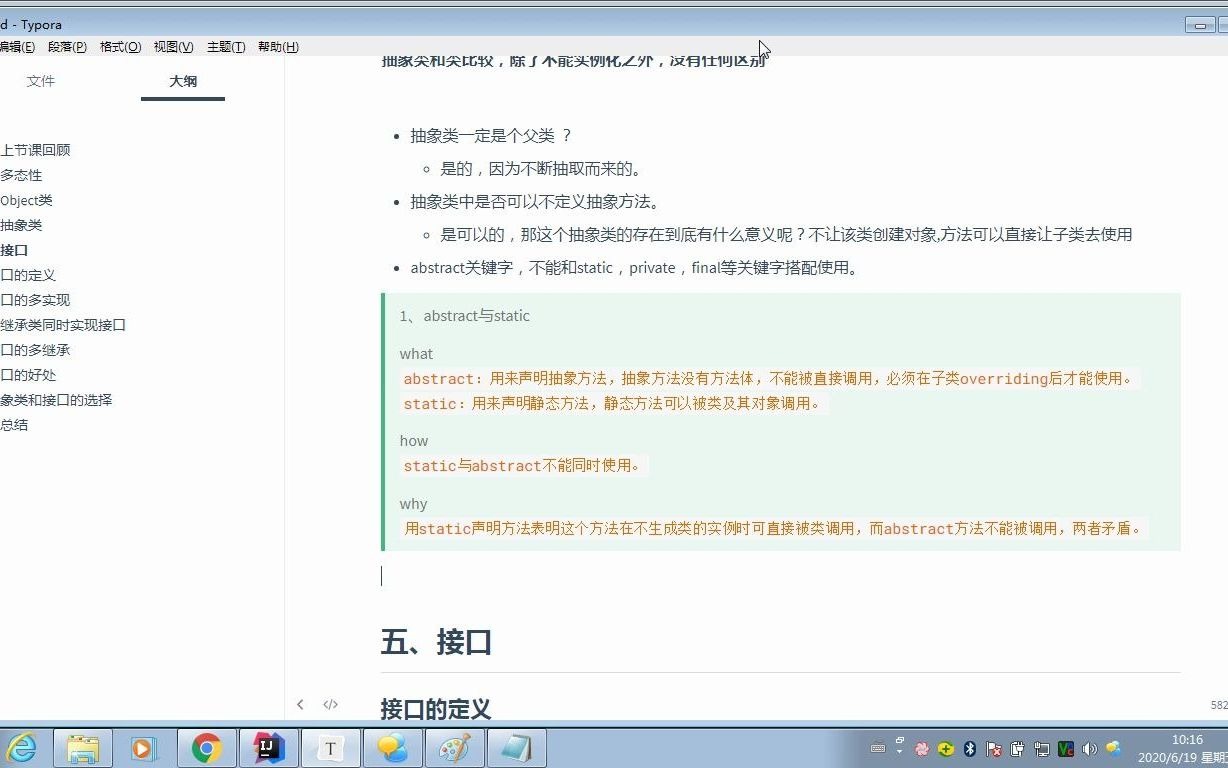Viewport: 1228px width, 768px height.
Task: Open the 视图 menu
Action: coord(171,46)
